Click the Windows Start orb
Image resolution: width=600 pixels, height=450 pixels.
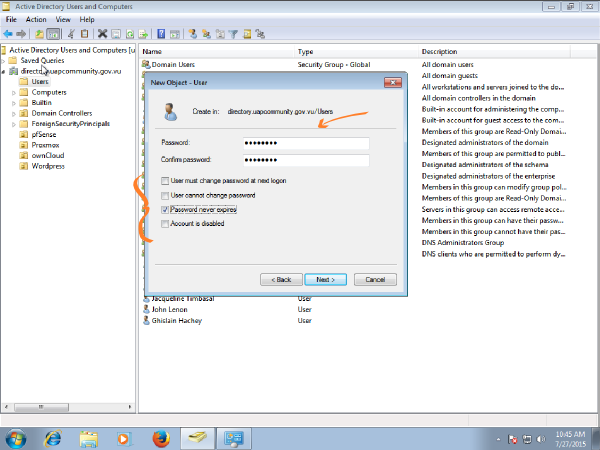[x=16, y=439]
